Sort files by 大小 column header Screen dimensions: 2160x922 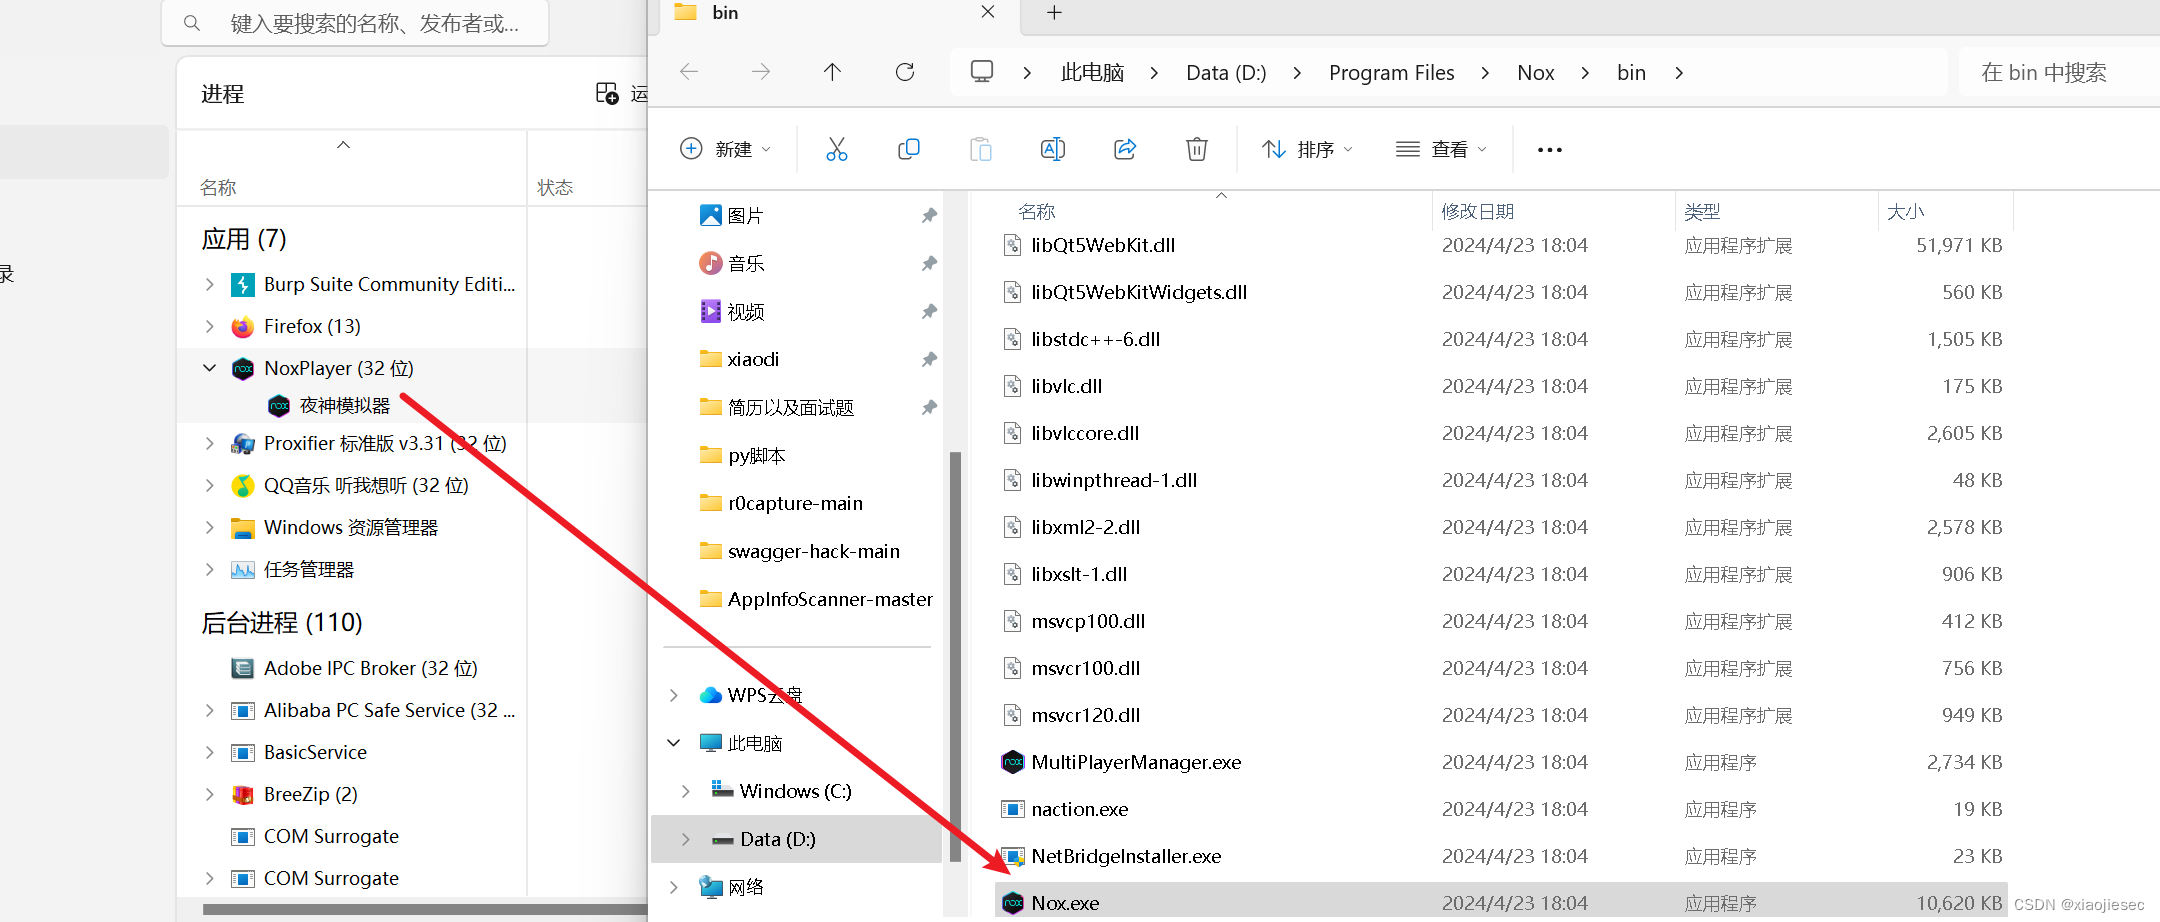[1905, 211]
